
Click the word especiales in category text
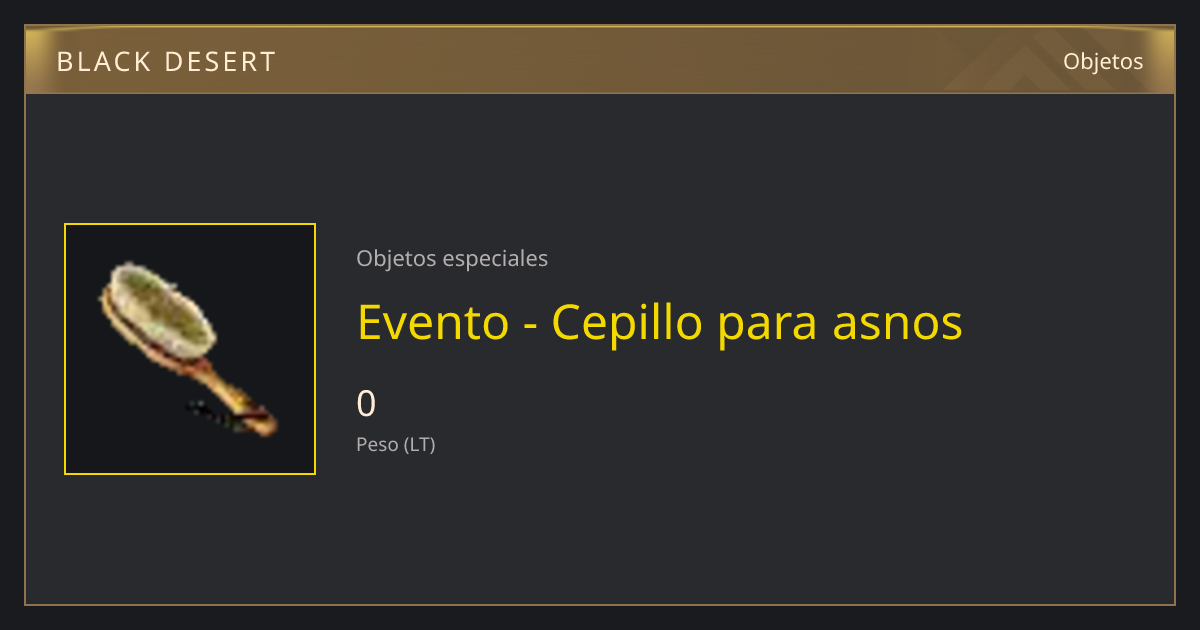click(x=495, y=258)
